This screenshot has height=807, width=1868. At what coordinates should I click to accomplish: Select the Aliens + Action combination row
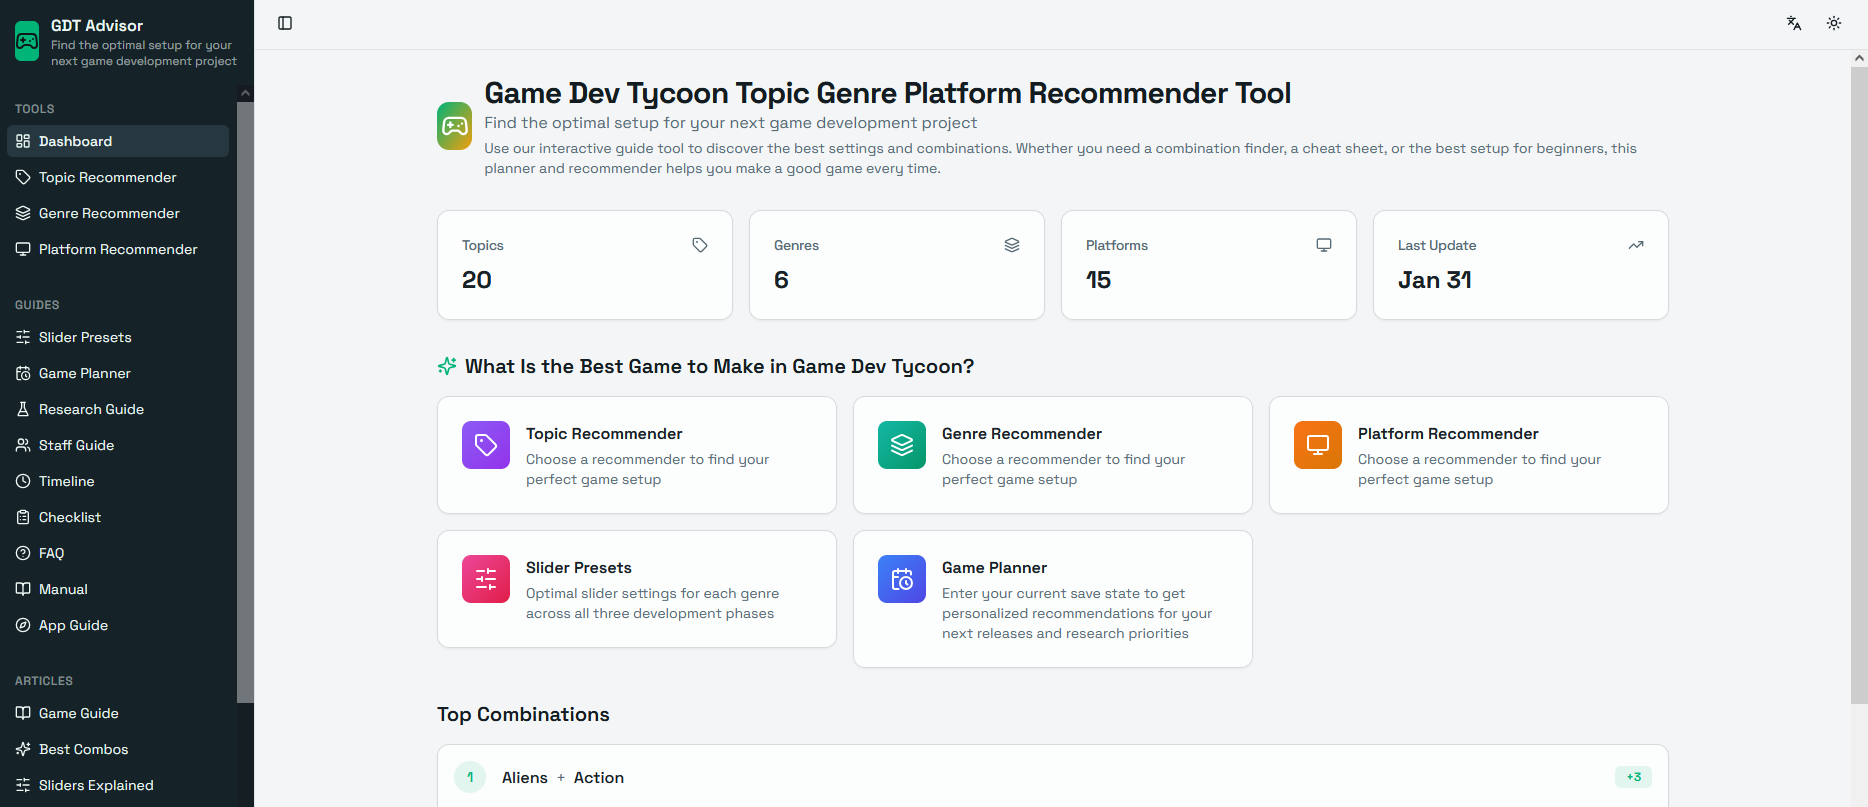tap(1052, 777)
